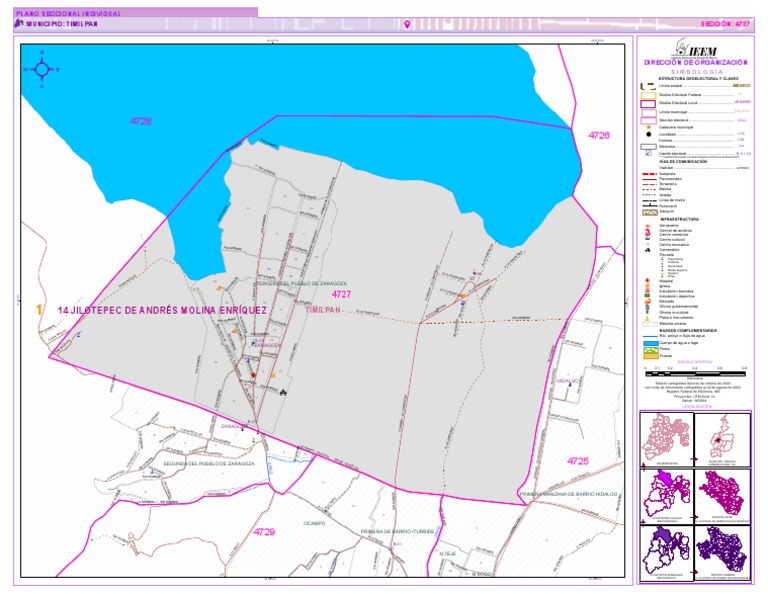
Task: Click the Autopista red line symbol
Action: tap(649, 174)
